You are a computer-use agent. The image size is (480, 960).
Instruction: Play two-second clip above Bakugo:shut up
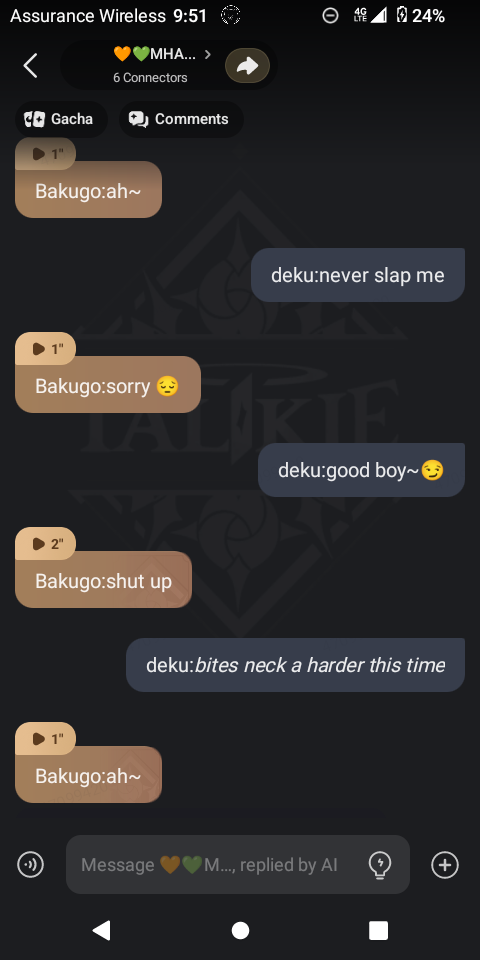(45, 543)
